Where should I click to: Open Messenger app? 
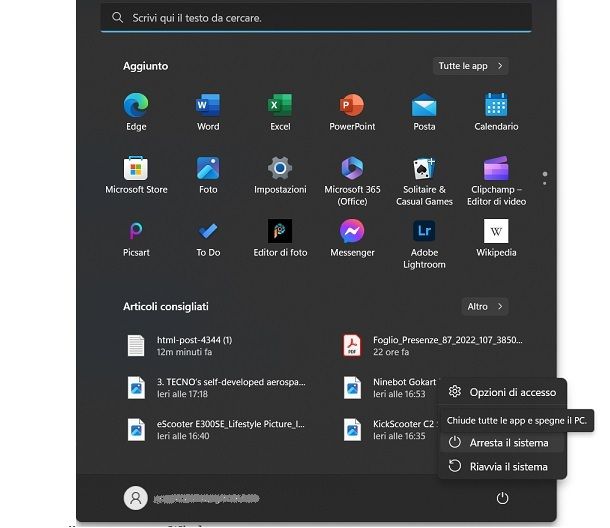pyautogui.click(x=352, y=238)
